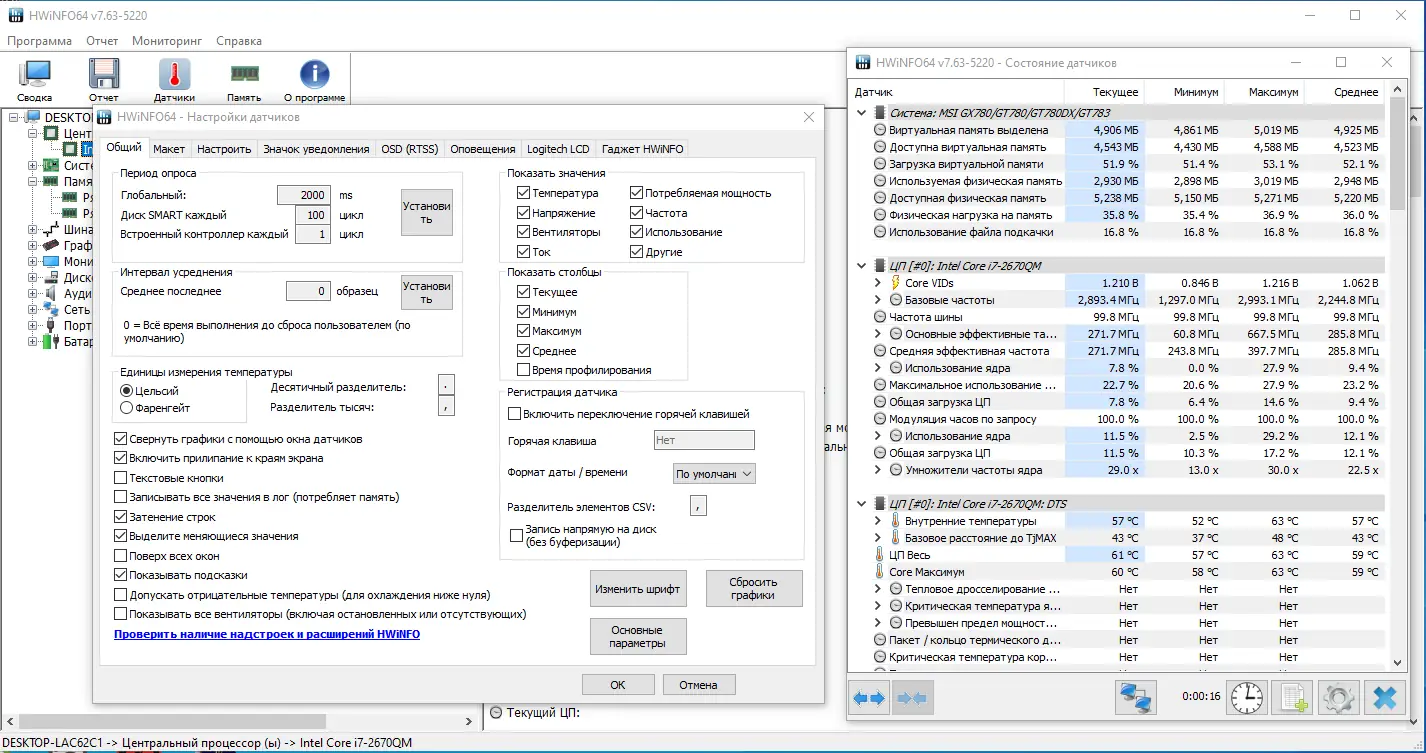Expand Внутренние температуры row

click(878, 521)
